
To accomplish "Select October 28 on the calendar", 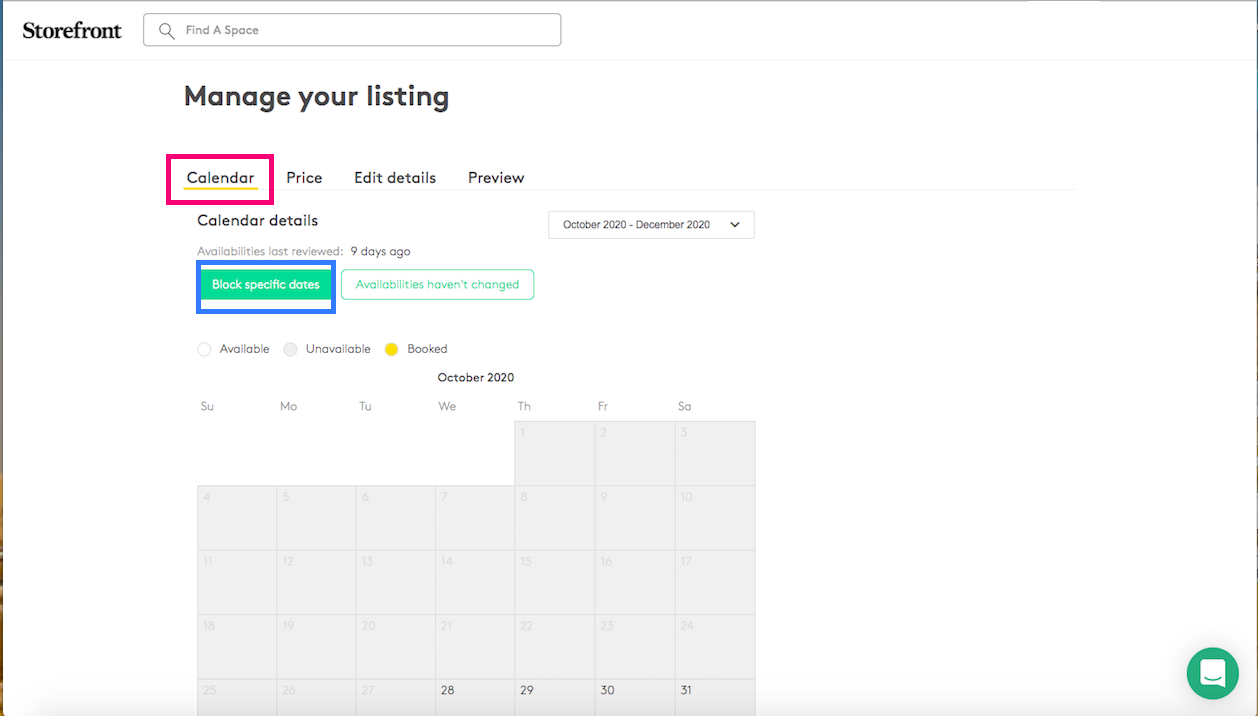I will (475, 697).
